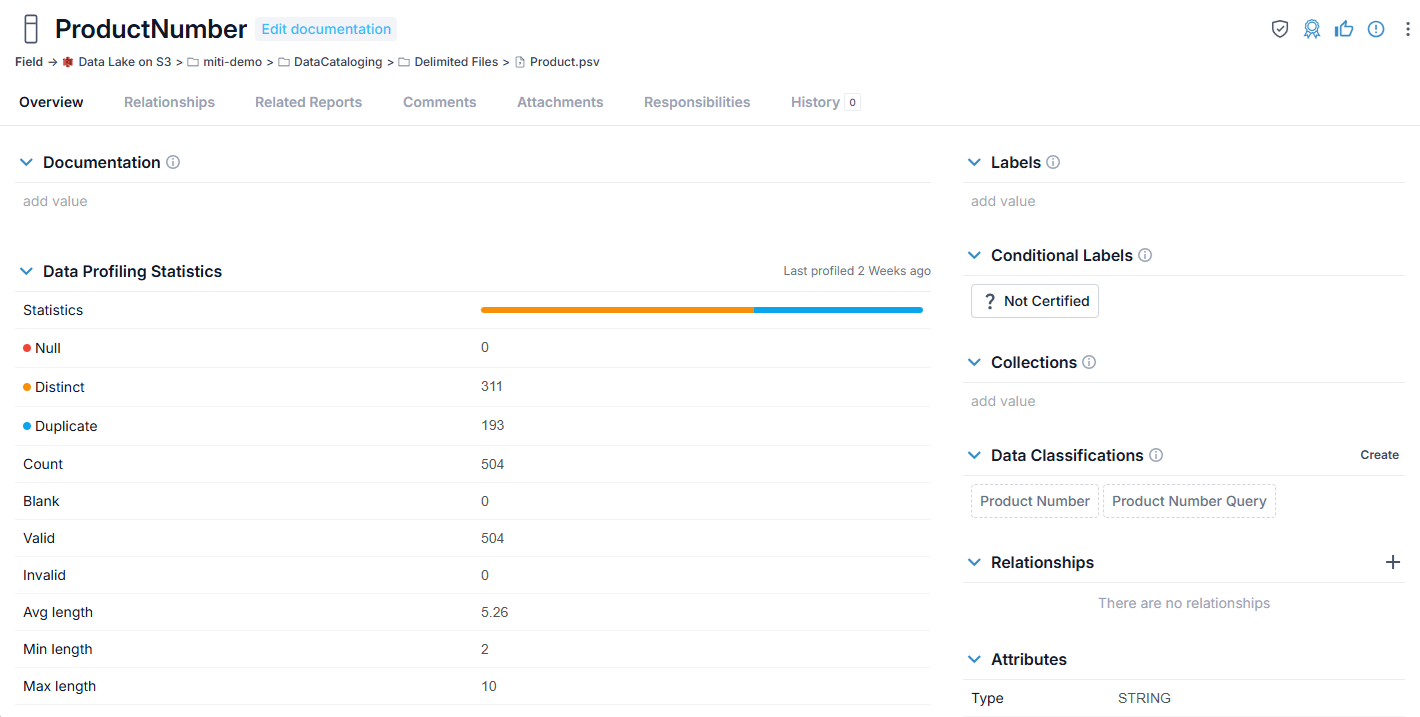
Task: Click add value under Documentation
Action: (x=55, y=201)
